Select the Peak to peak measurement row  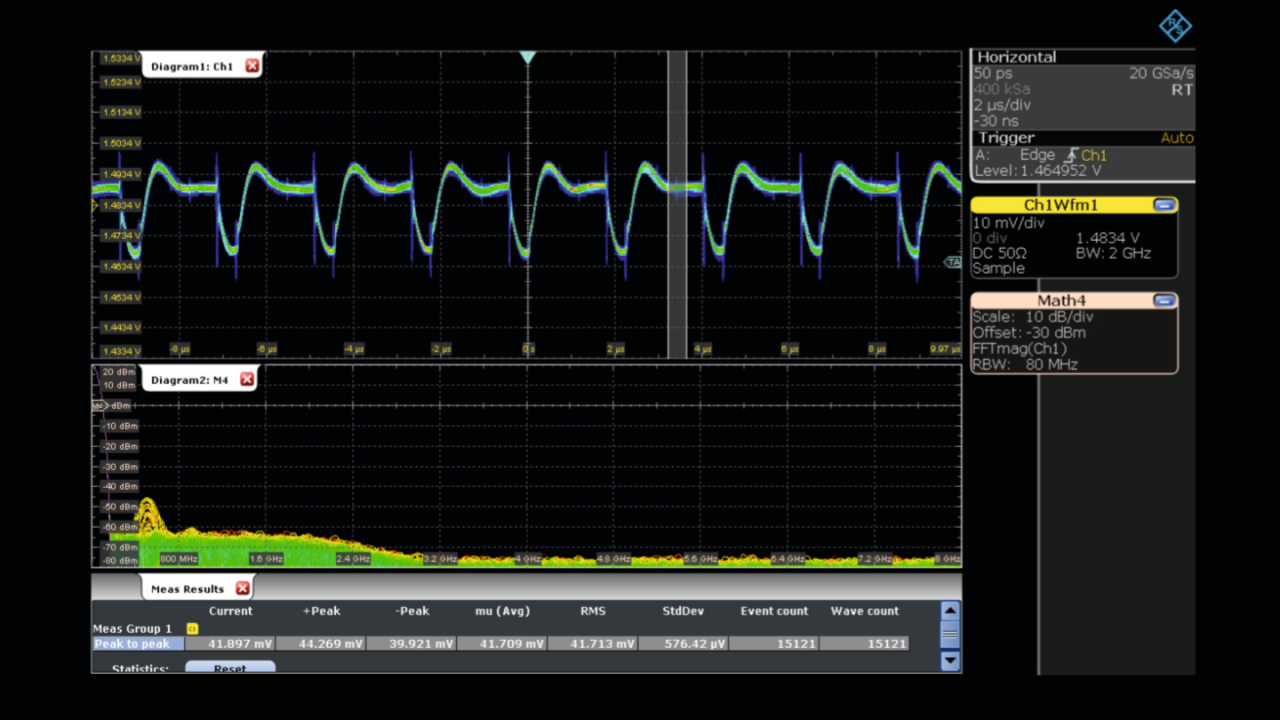click(500, 644)
